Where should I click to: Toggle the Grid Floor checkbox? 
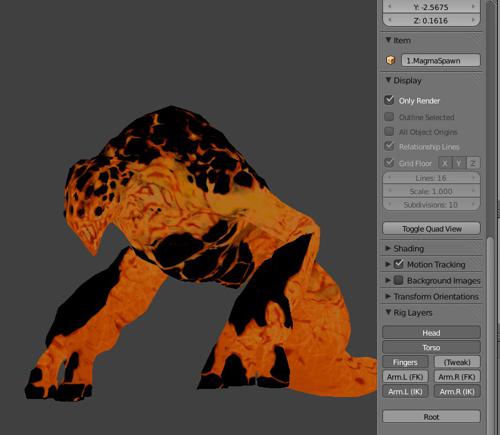(x=389, y=163)
